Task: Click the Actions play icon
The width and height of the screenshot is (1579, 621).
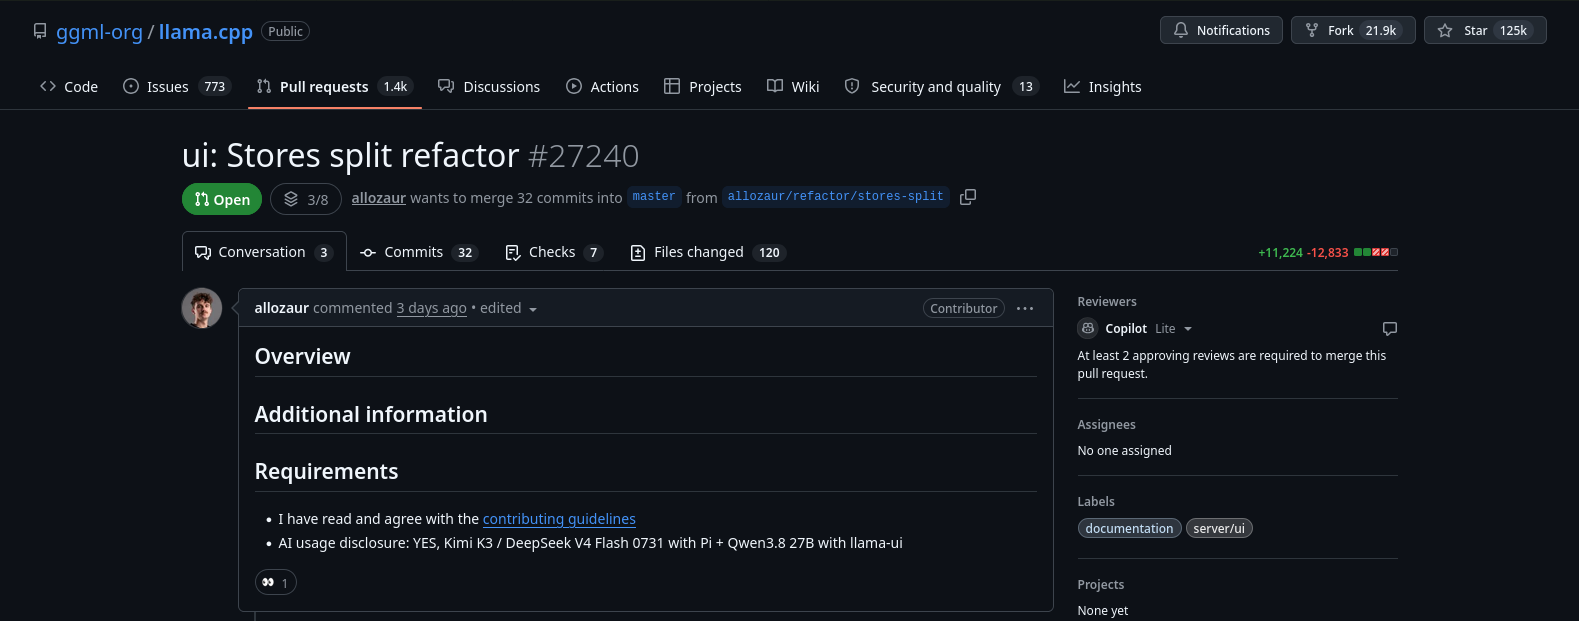Action: [574, 87]
